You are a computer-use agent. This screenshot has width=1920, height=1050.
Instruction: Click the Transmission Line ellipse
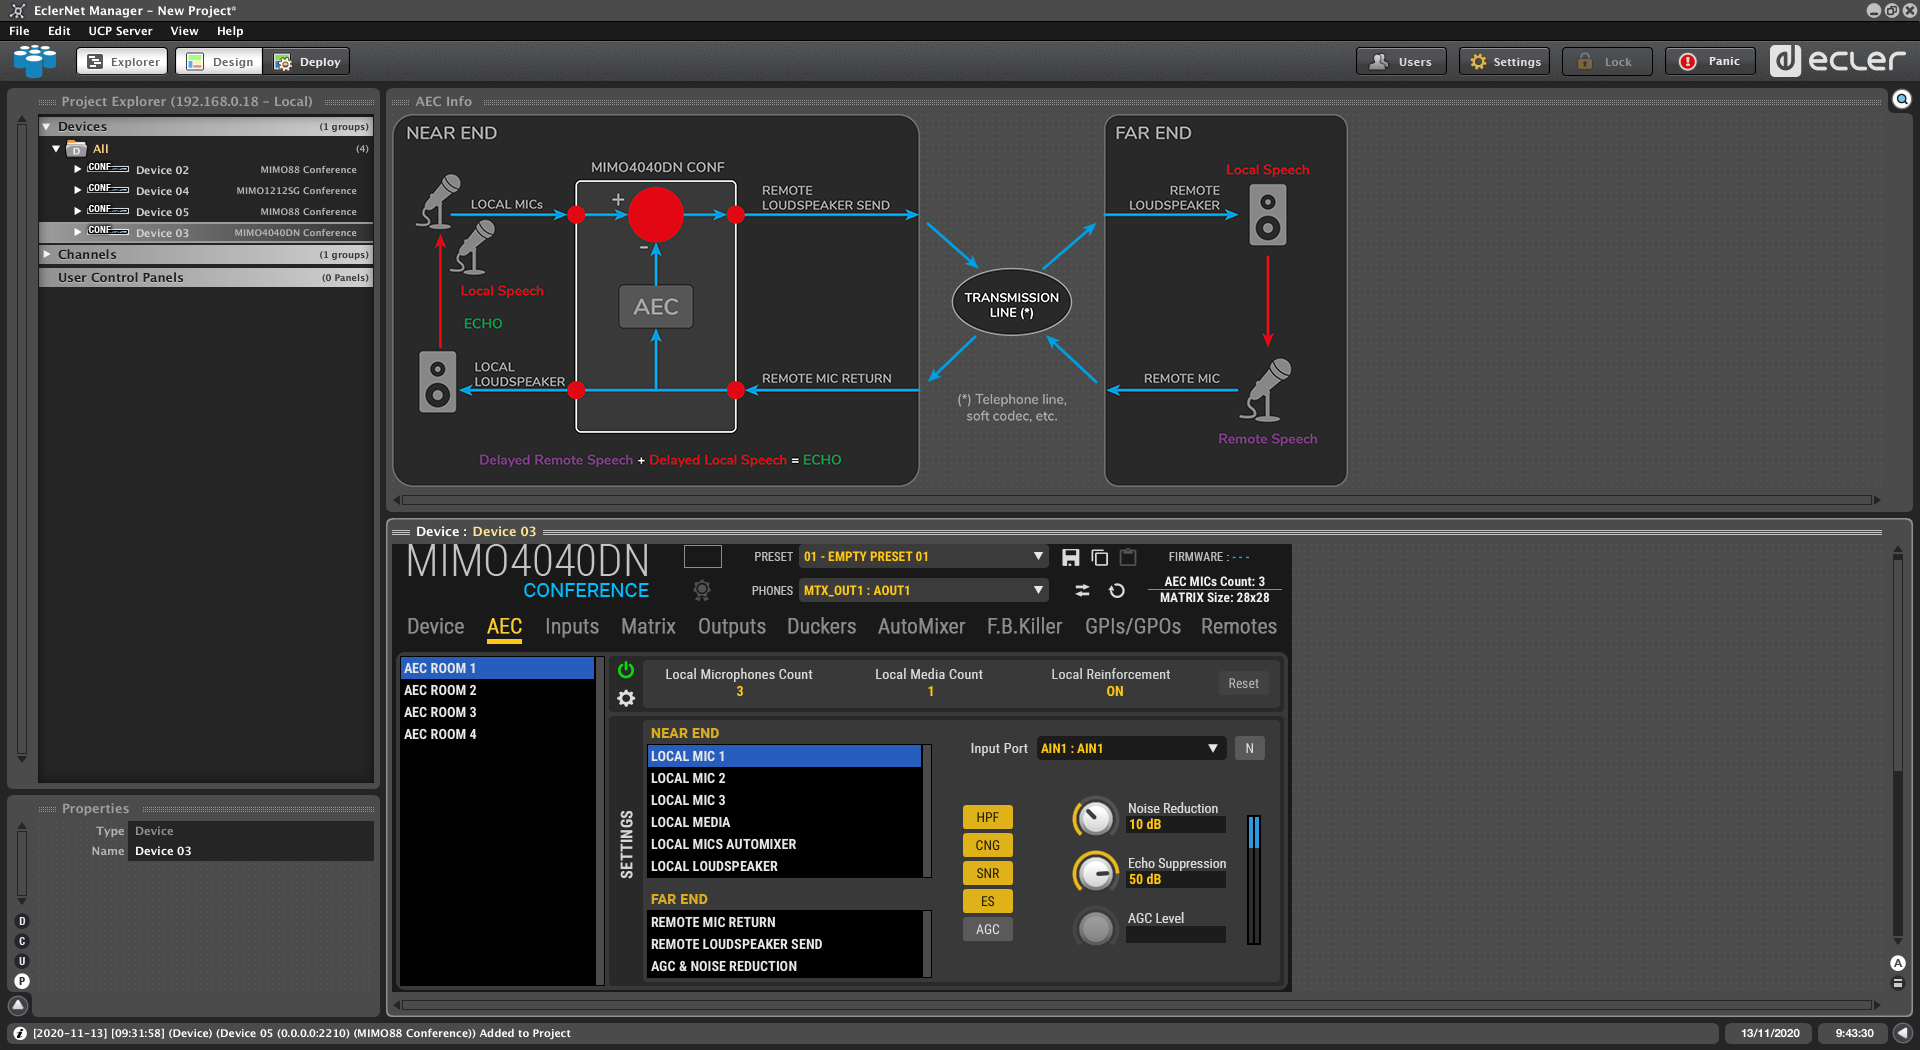(x=1011, y=302)
